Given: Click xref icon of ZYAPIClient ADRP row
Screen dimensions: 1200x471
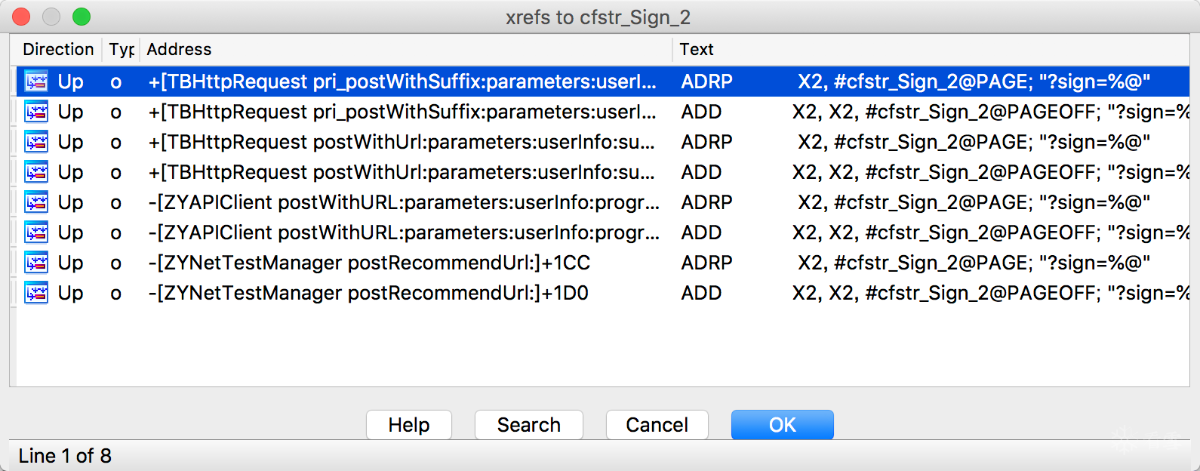Looking at the screenshot, I should point(36,202).
